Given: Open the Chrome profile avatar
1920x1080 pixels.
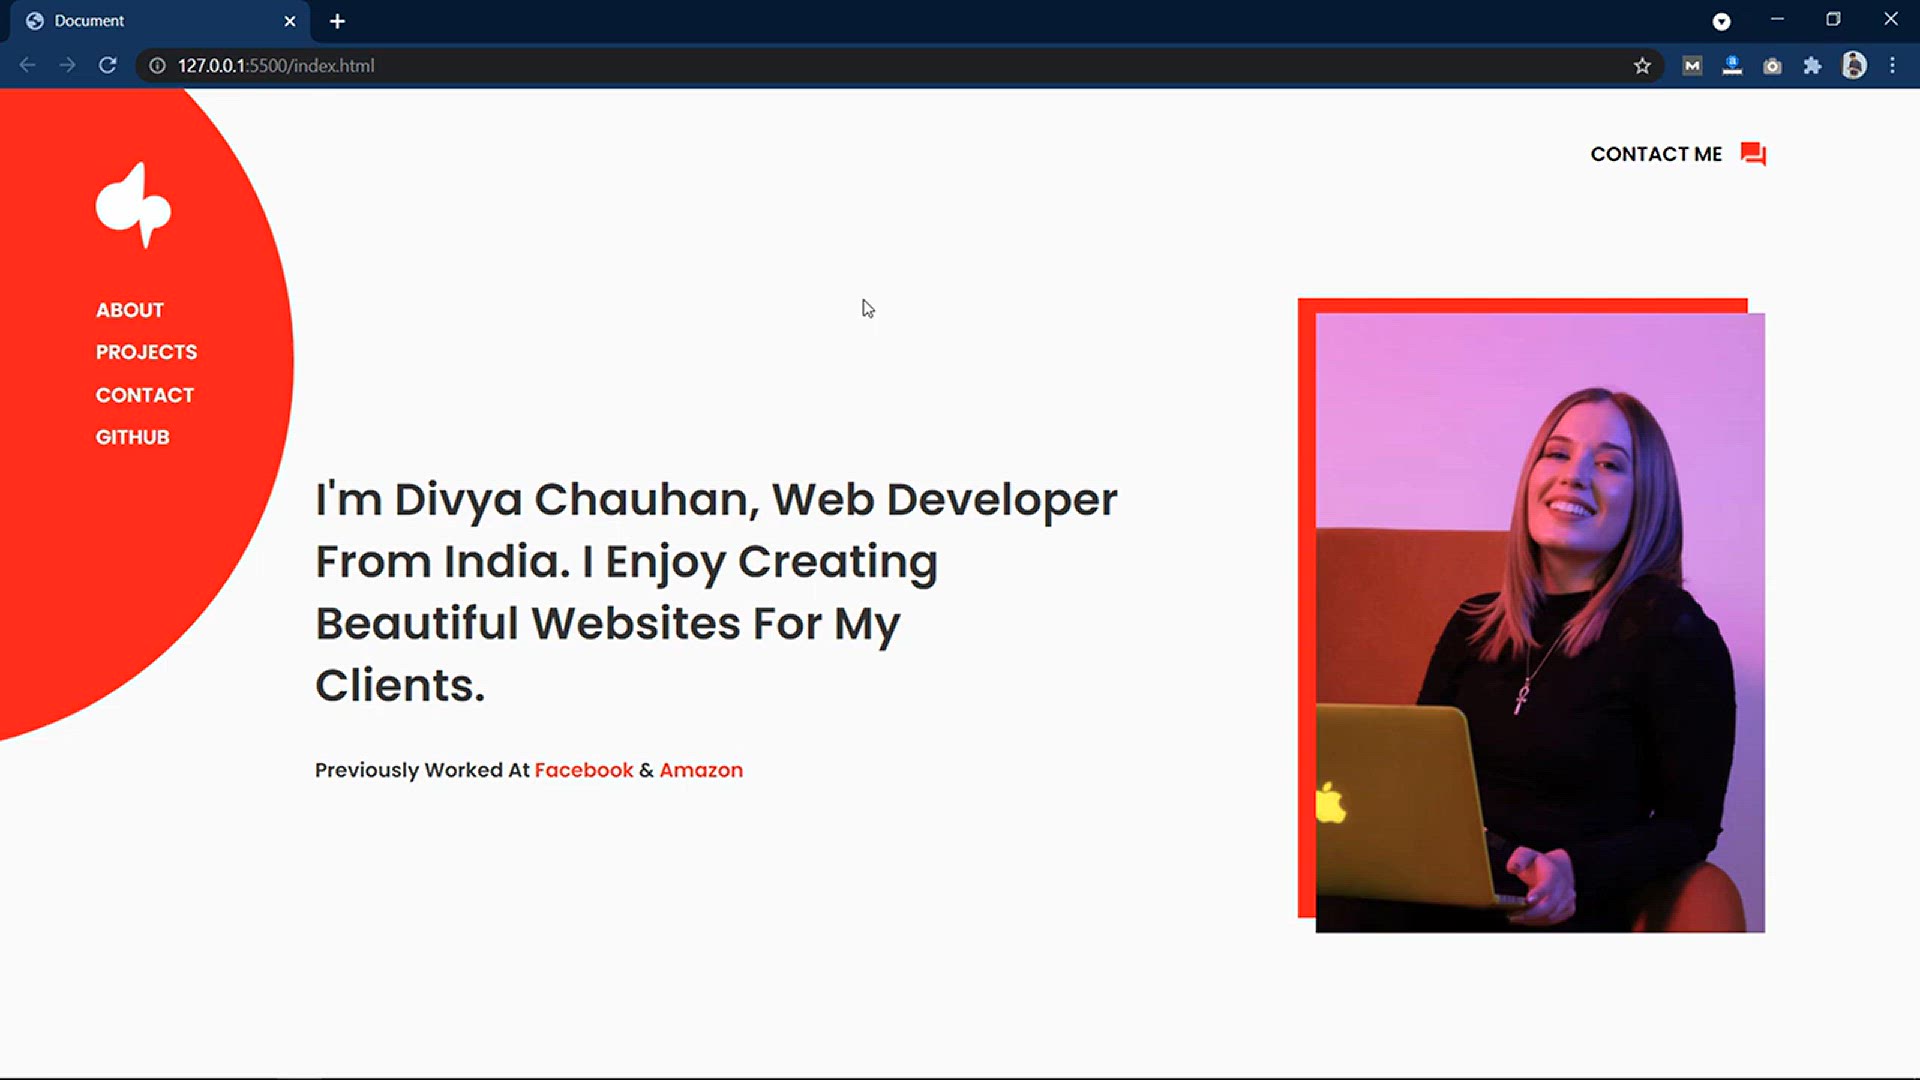Looking at the screenshot, I should 1854,65.
